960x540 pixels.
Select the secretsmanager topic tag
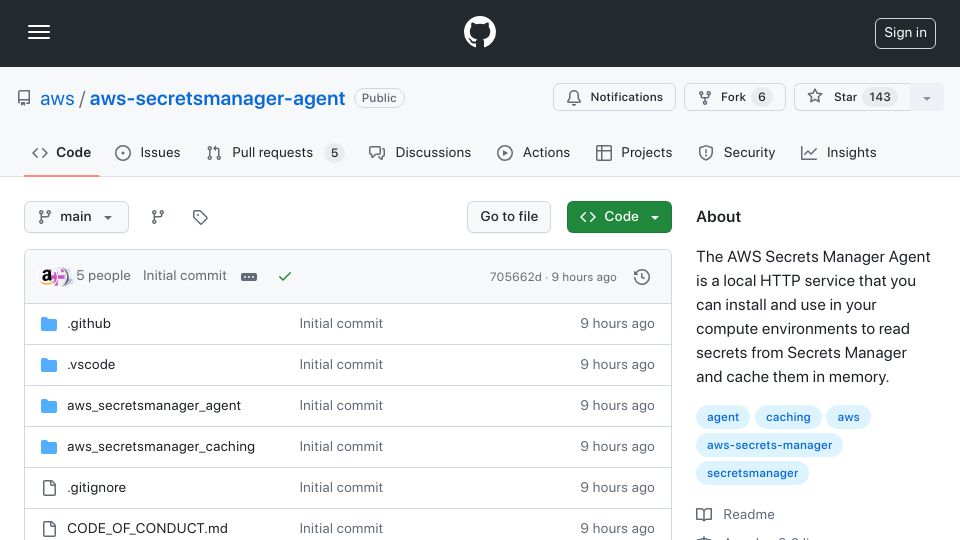tap(752, 473)
